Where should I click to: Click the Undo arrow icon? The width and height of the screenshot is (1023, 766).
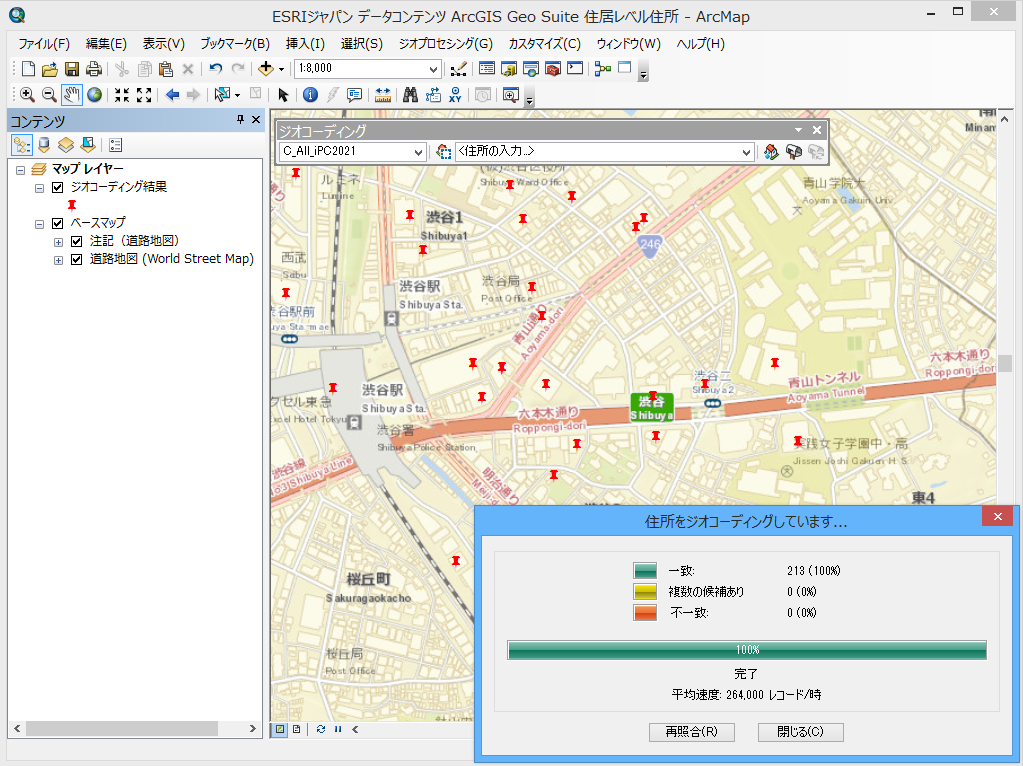[216, 69]
